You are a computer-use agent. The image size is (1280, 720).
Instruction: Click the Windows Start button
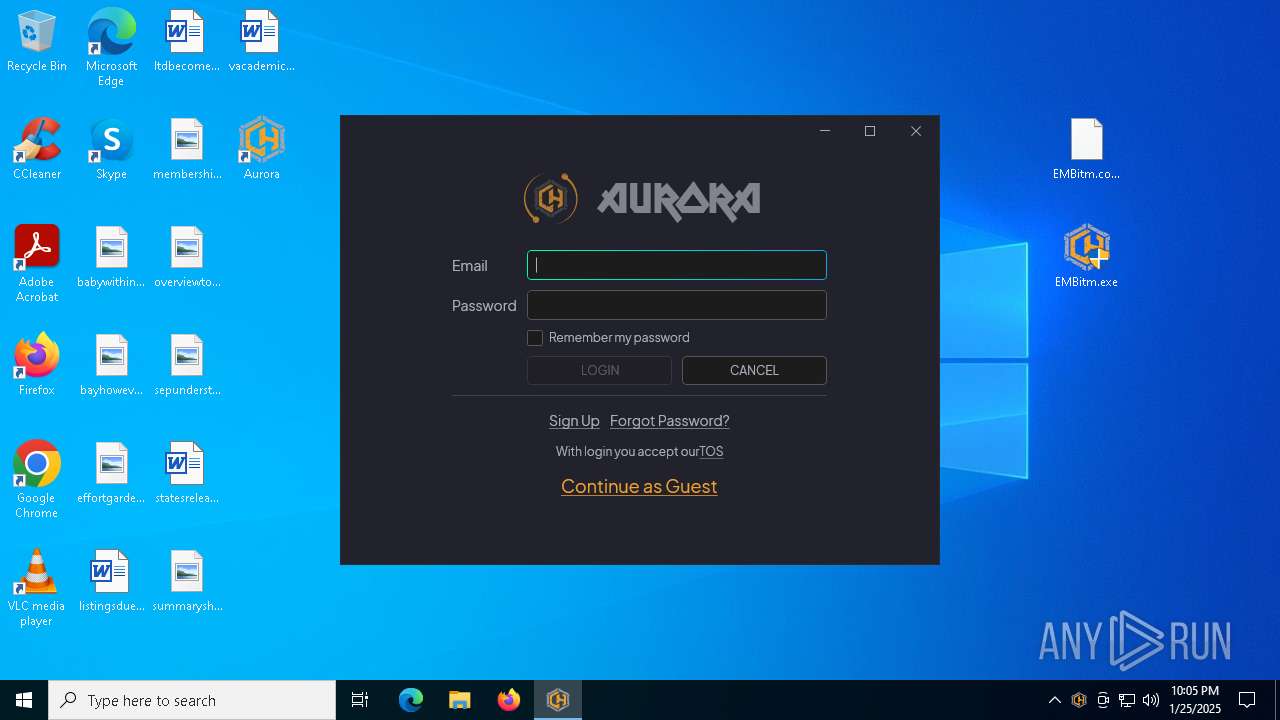pyautogui.click(x=24, y=700)
